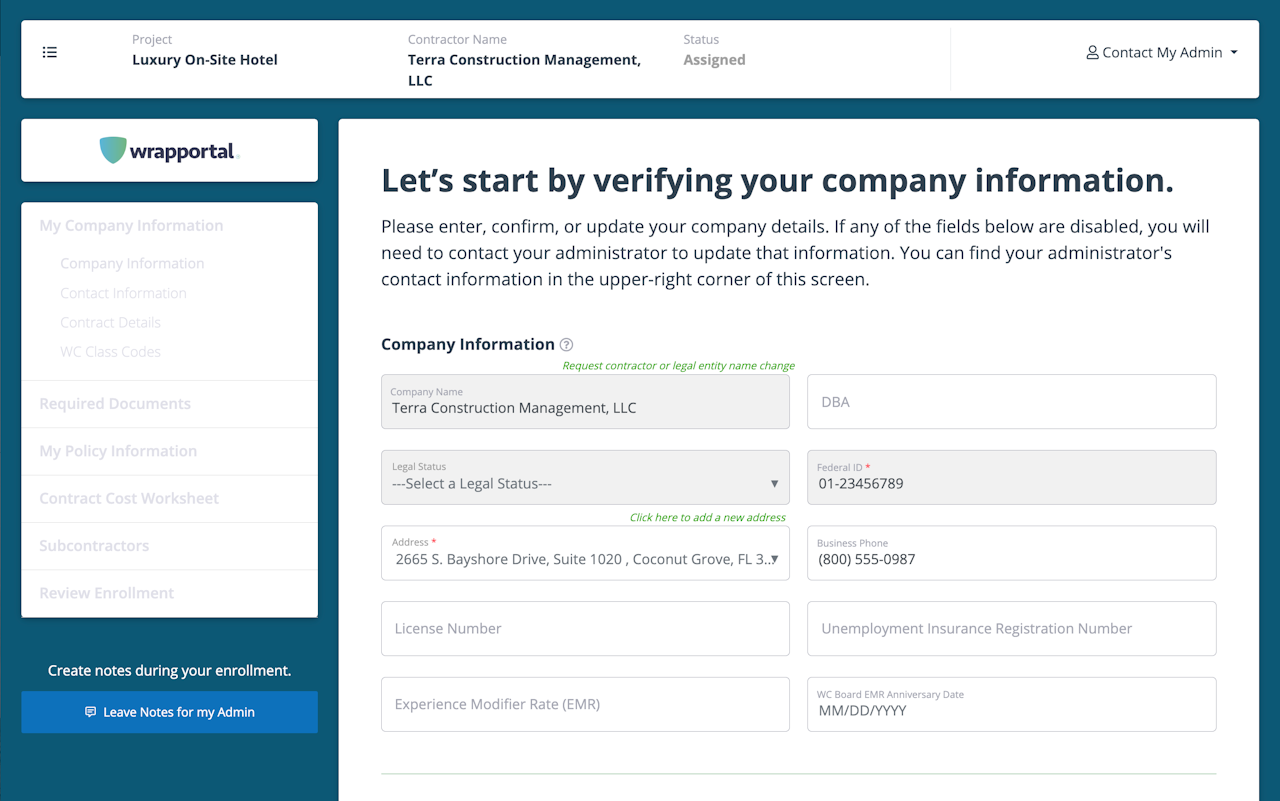This screenshot has width=1280, height=801.
Task: Click the WC Board EMR Anniversary Date field
Action: click(1011, 704)
